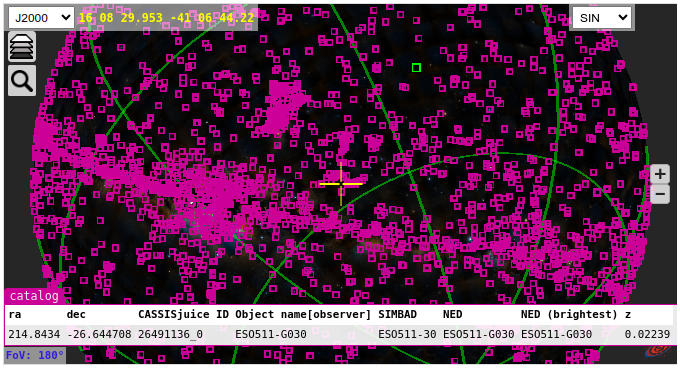This screenshot has width=680, height=369.
Task: Sort by the dec column header
Action: pyautogui.click(x=76, y=314)
